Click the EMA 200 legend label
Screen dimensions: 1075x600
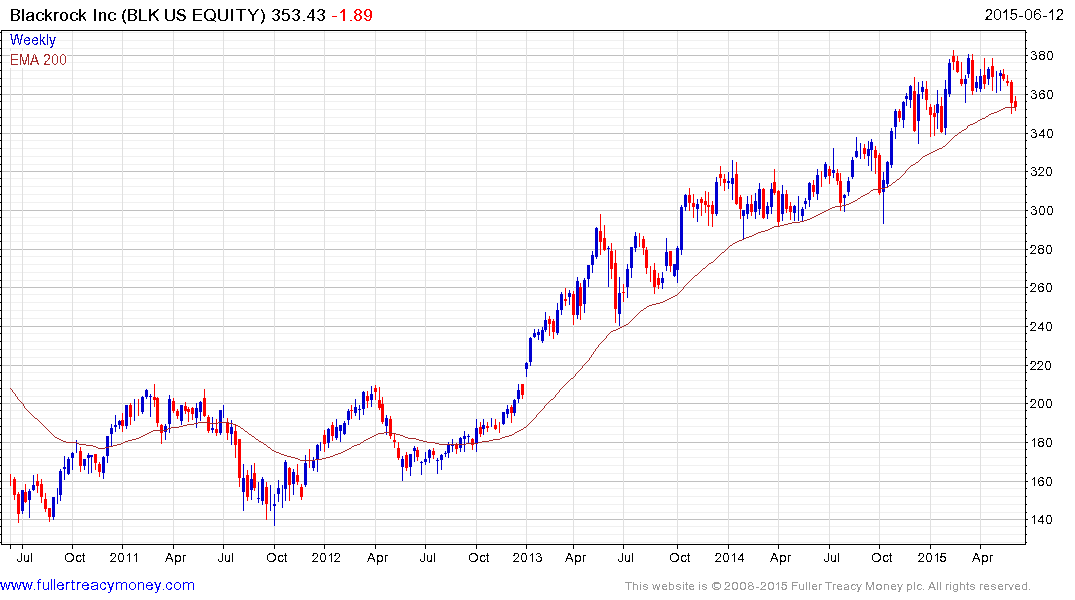(38, 60)
